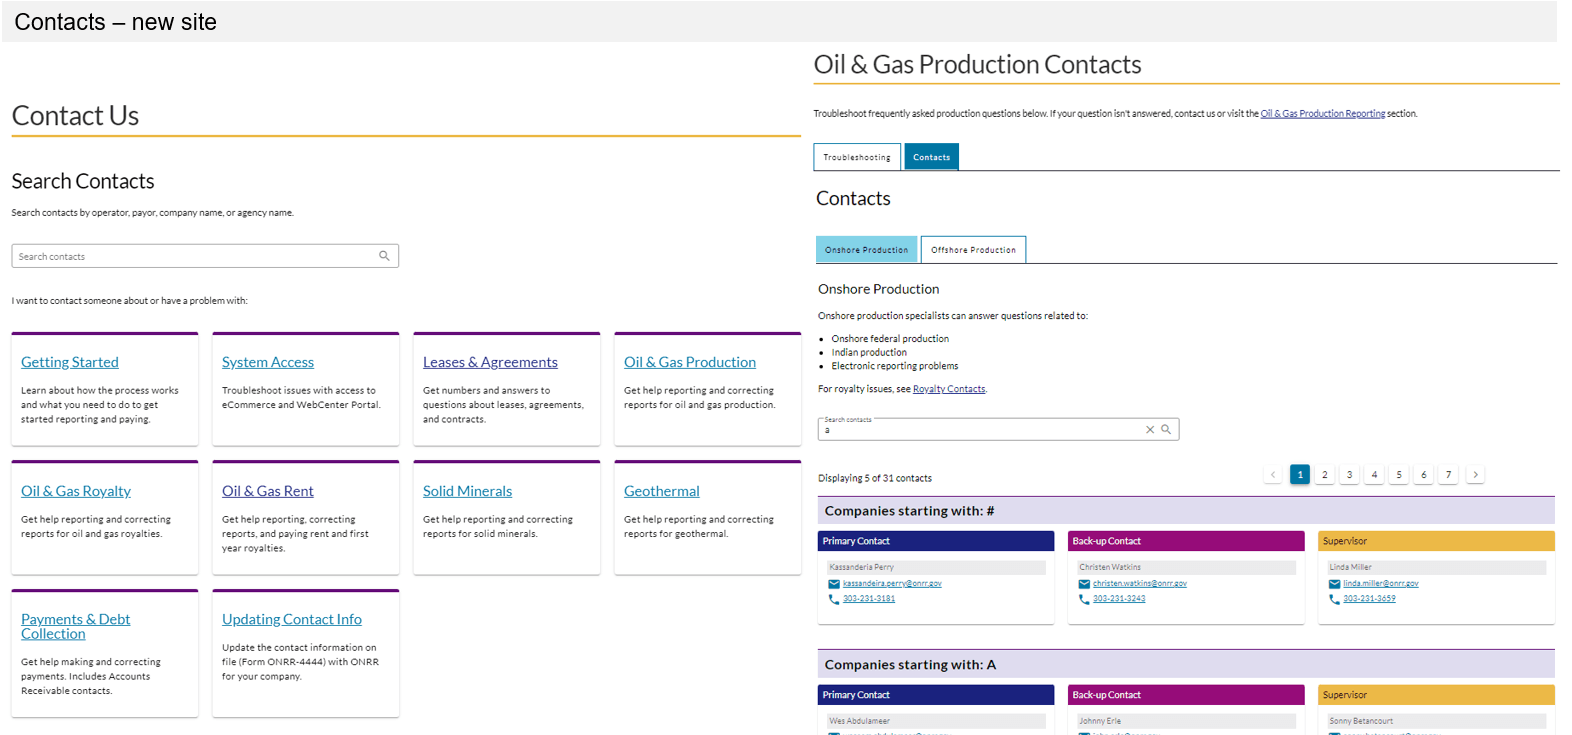The width and height of the screenshot is (1572, 735).
Task: Open the Oil & Gas Production Reporting link
Action: (x=1322, y=114)
